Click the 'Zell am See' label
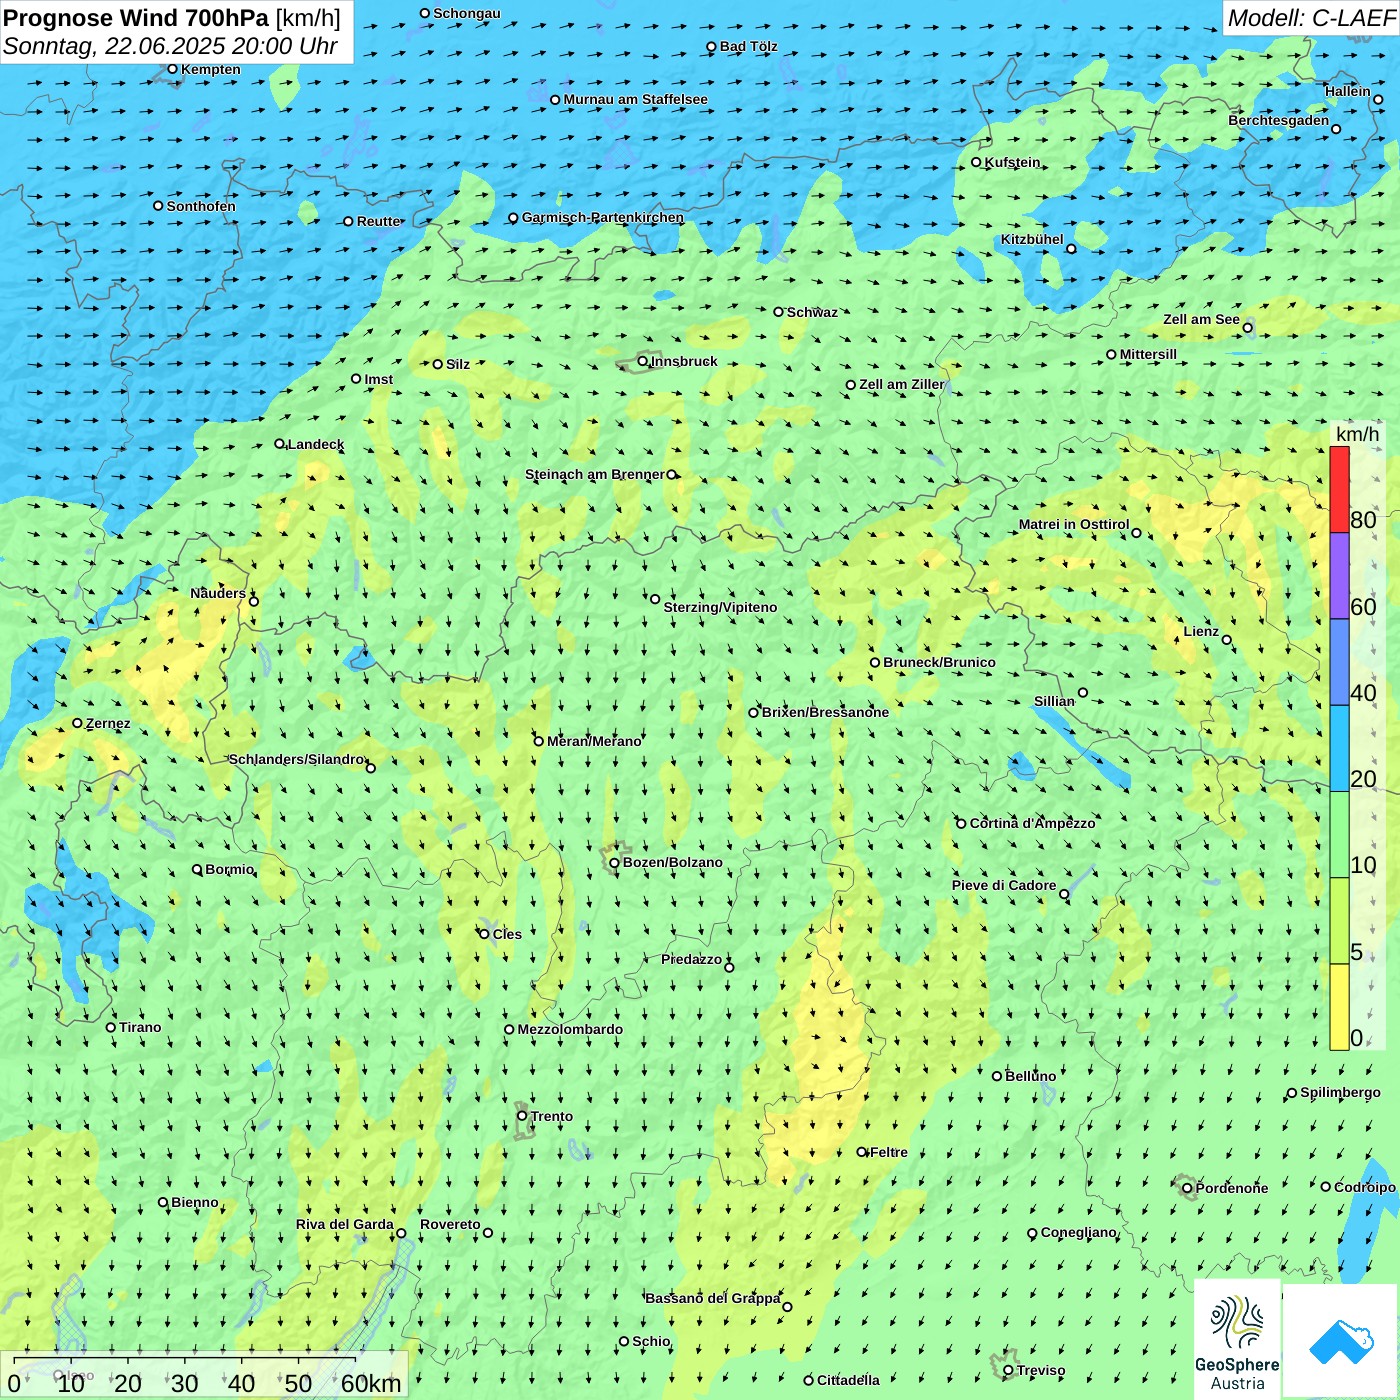 coord(1201,319)
